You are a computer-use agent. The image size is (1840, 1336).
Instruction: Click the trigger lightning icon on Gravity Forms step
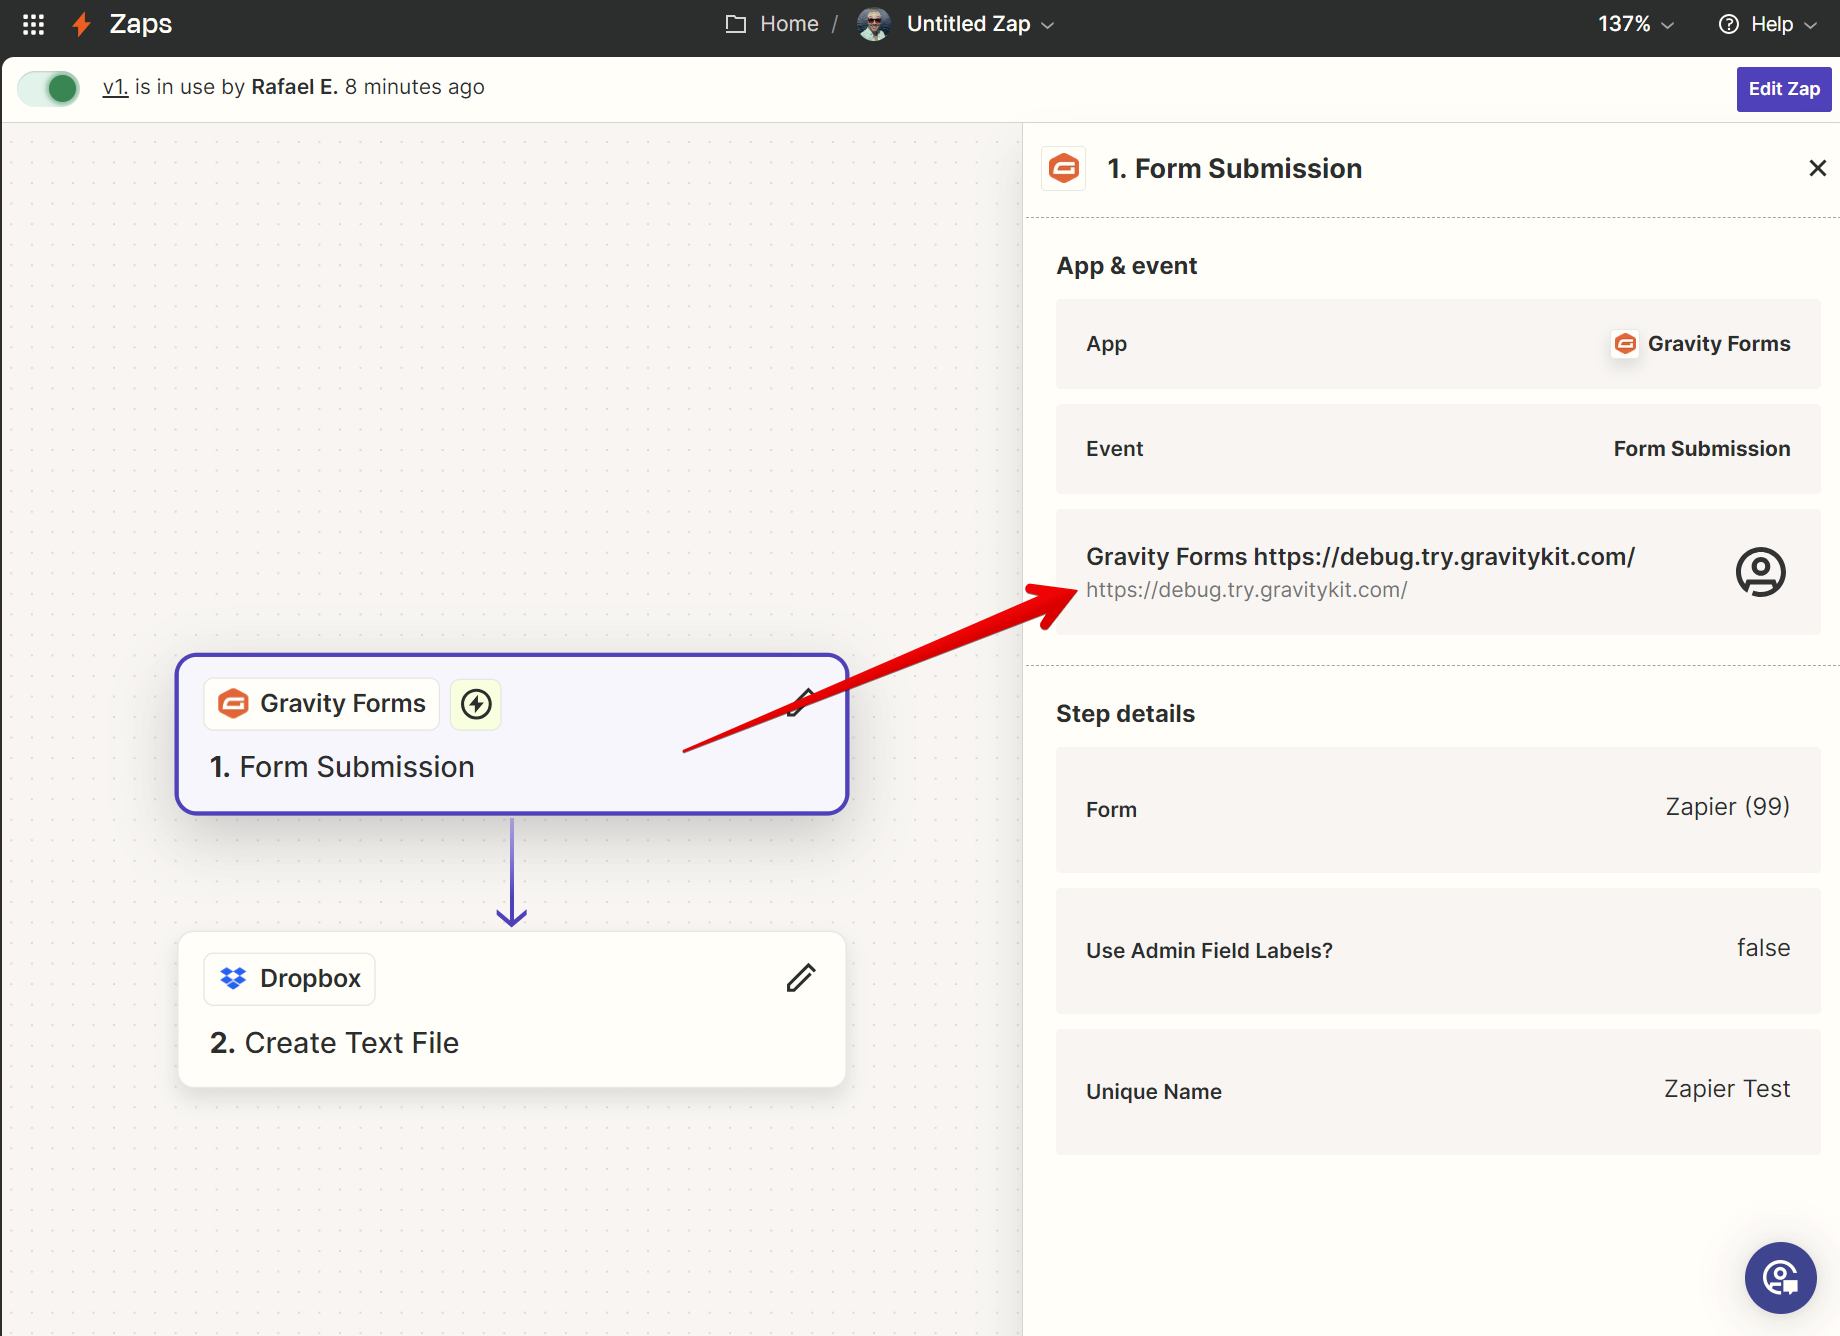(x=476, y=704)
